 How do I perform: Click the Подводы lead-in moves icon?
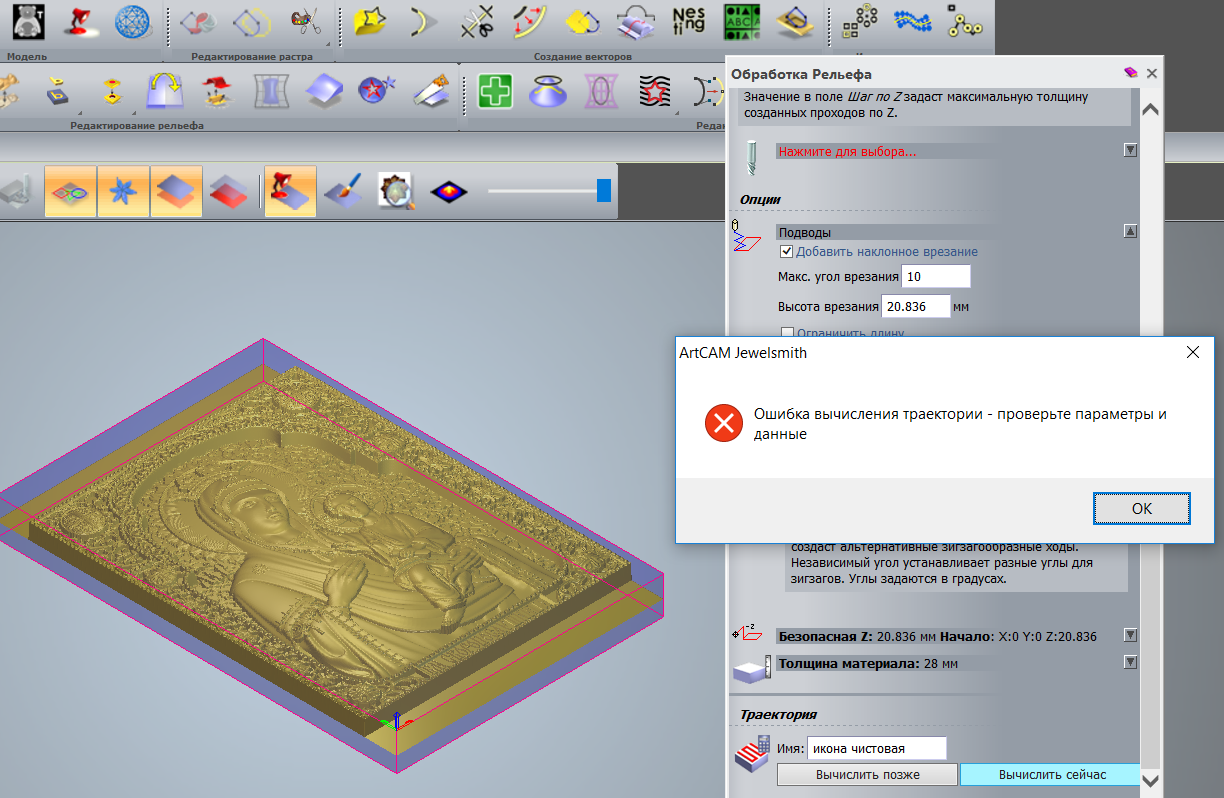746,236
